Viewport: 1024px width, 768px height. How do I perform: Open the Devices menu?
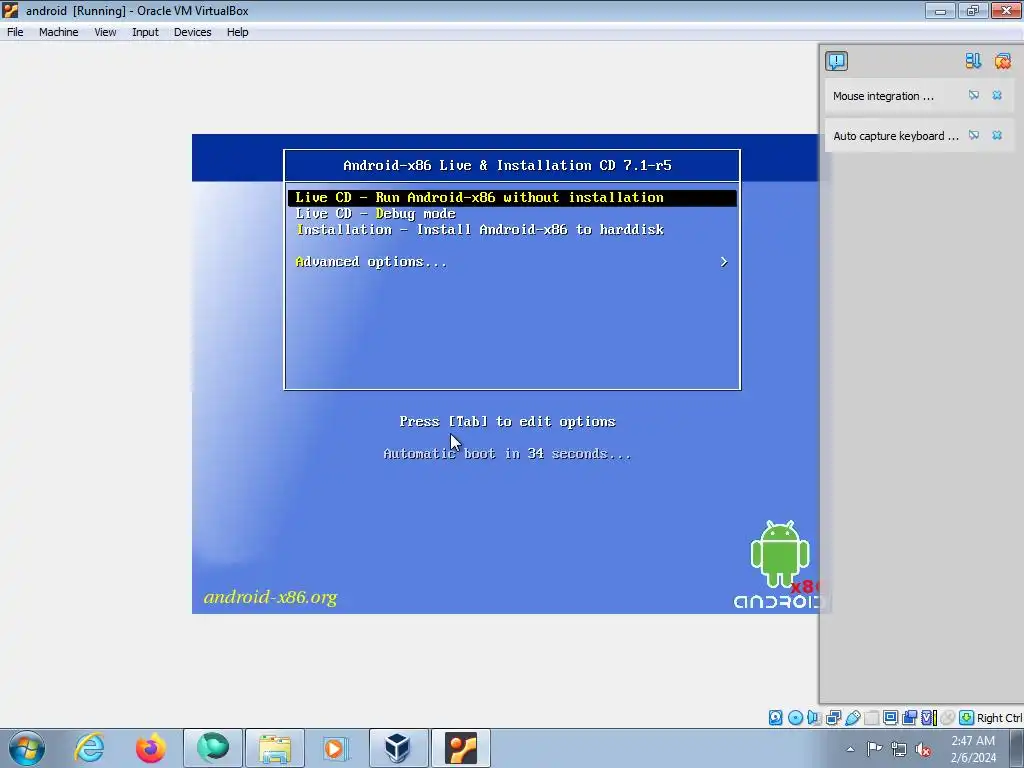[x=193, y=32]
